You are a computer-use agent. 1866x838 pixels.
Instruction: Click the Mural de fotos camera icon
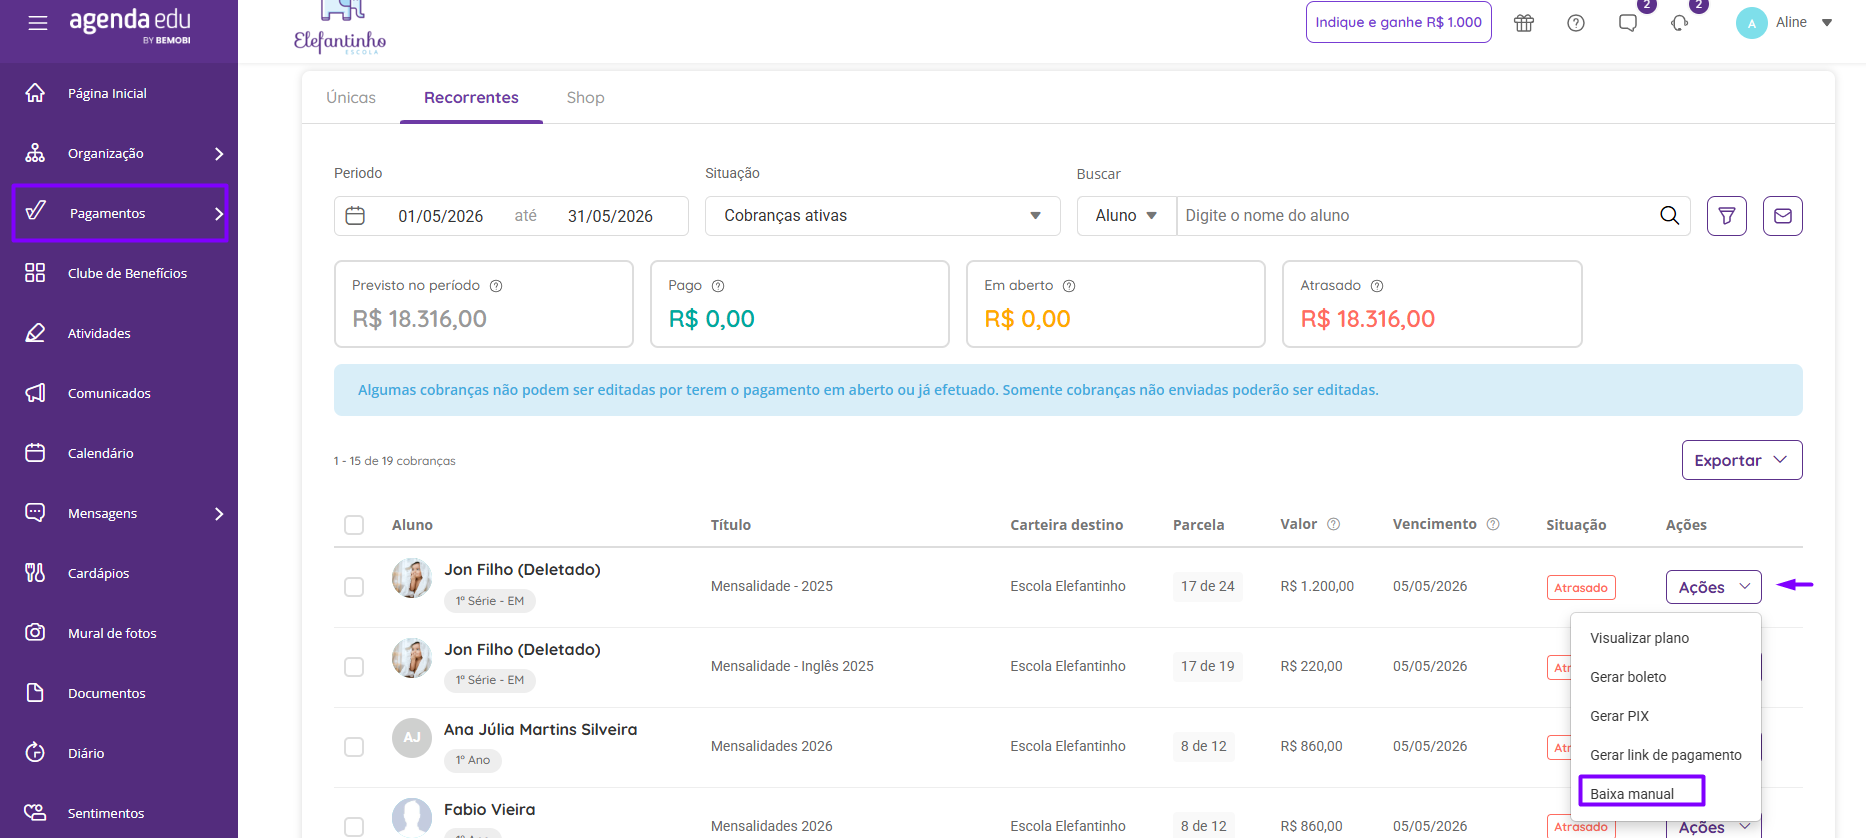(x=35, y=633)
